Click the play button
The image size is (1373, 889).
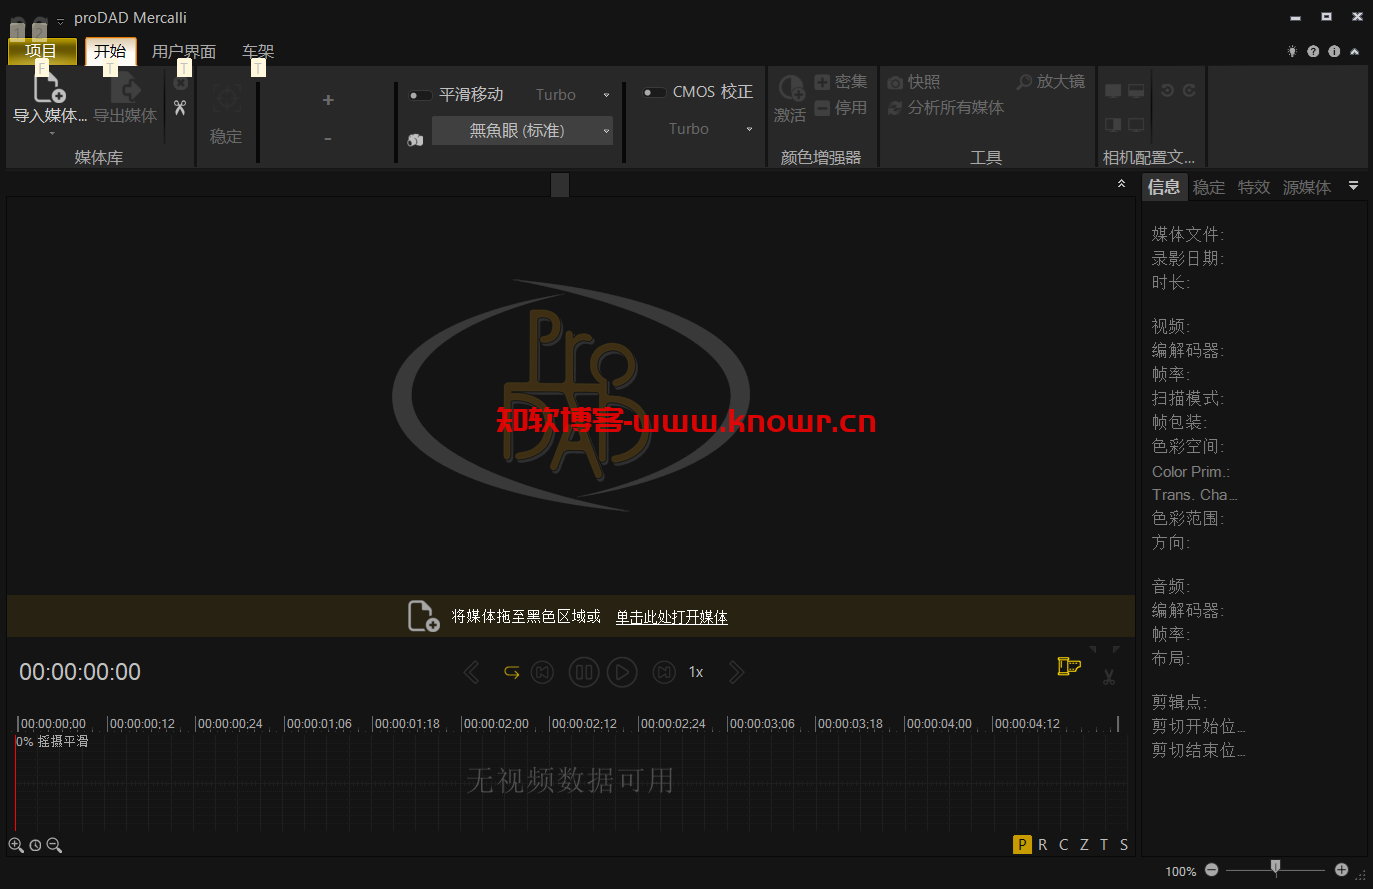622,672
